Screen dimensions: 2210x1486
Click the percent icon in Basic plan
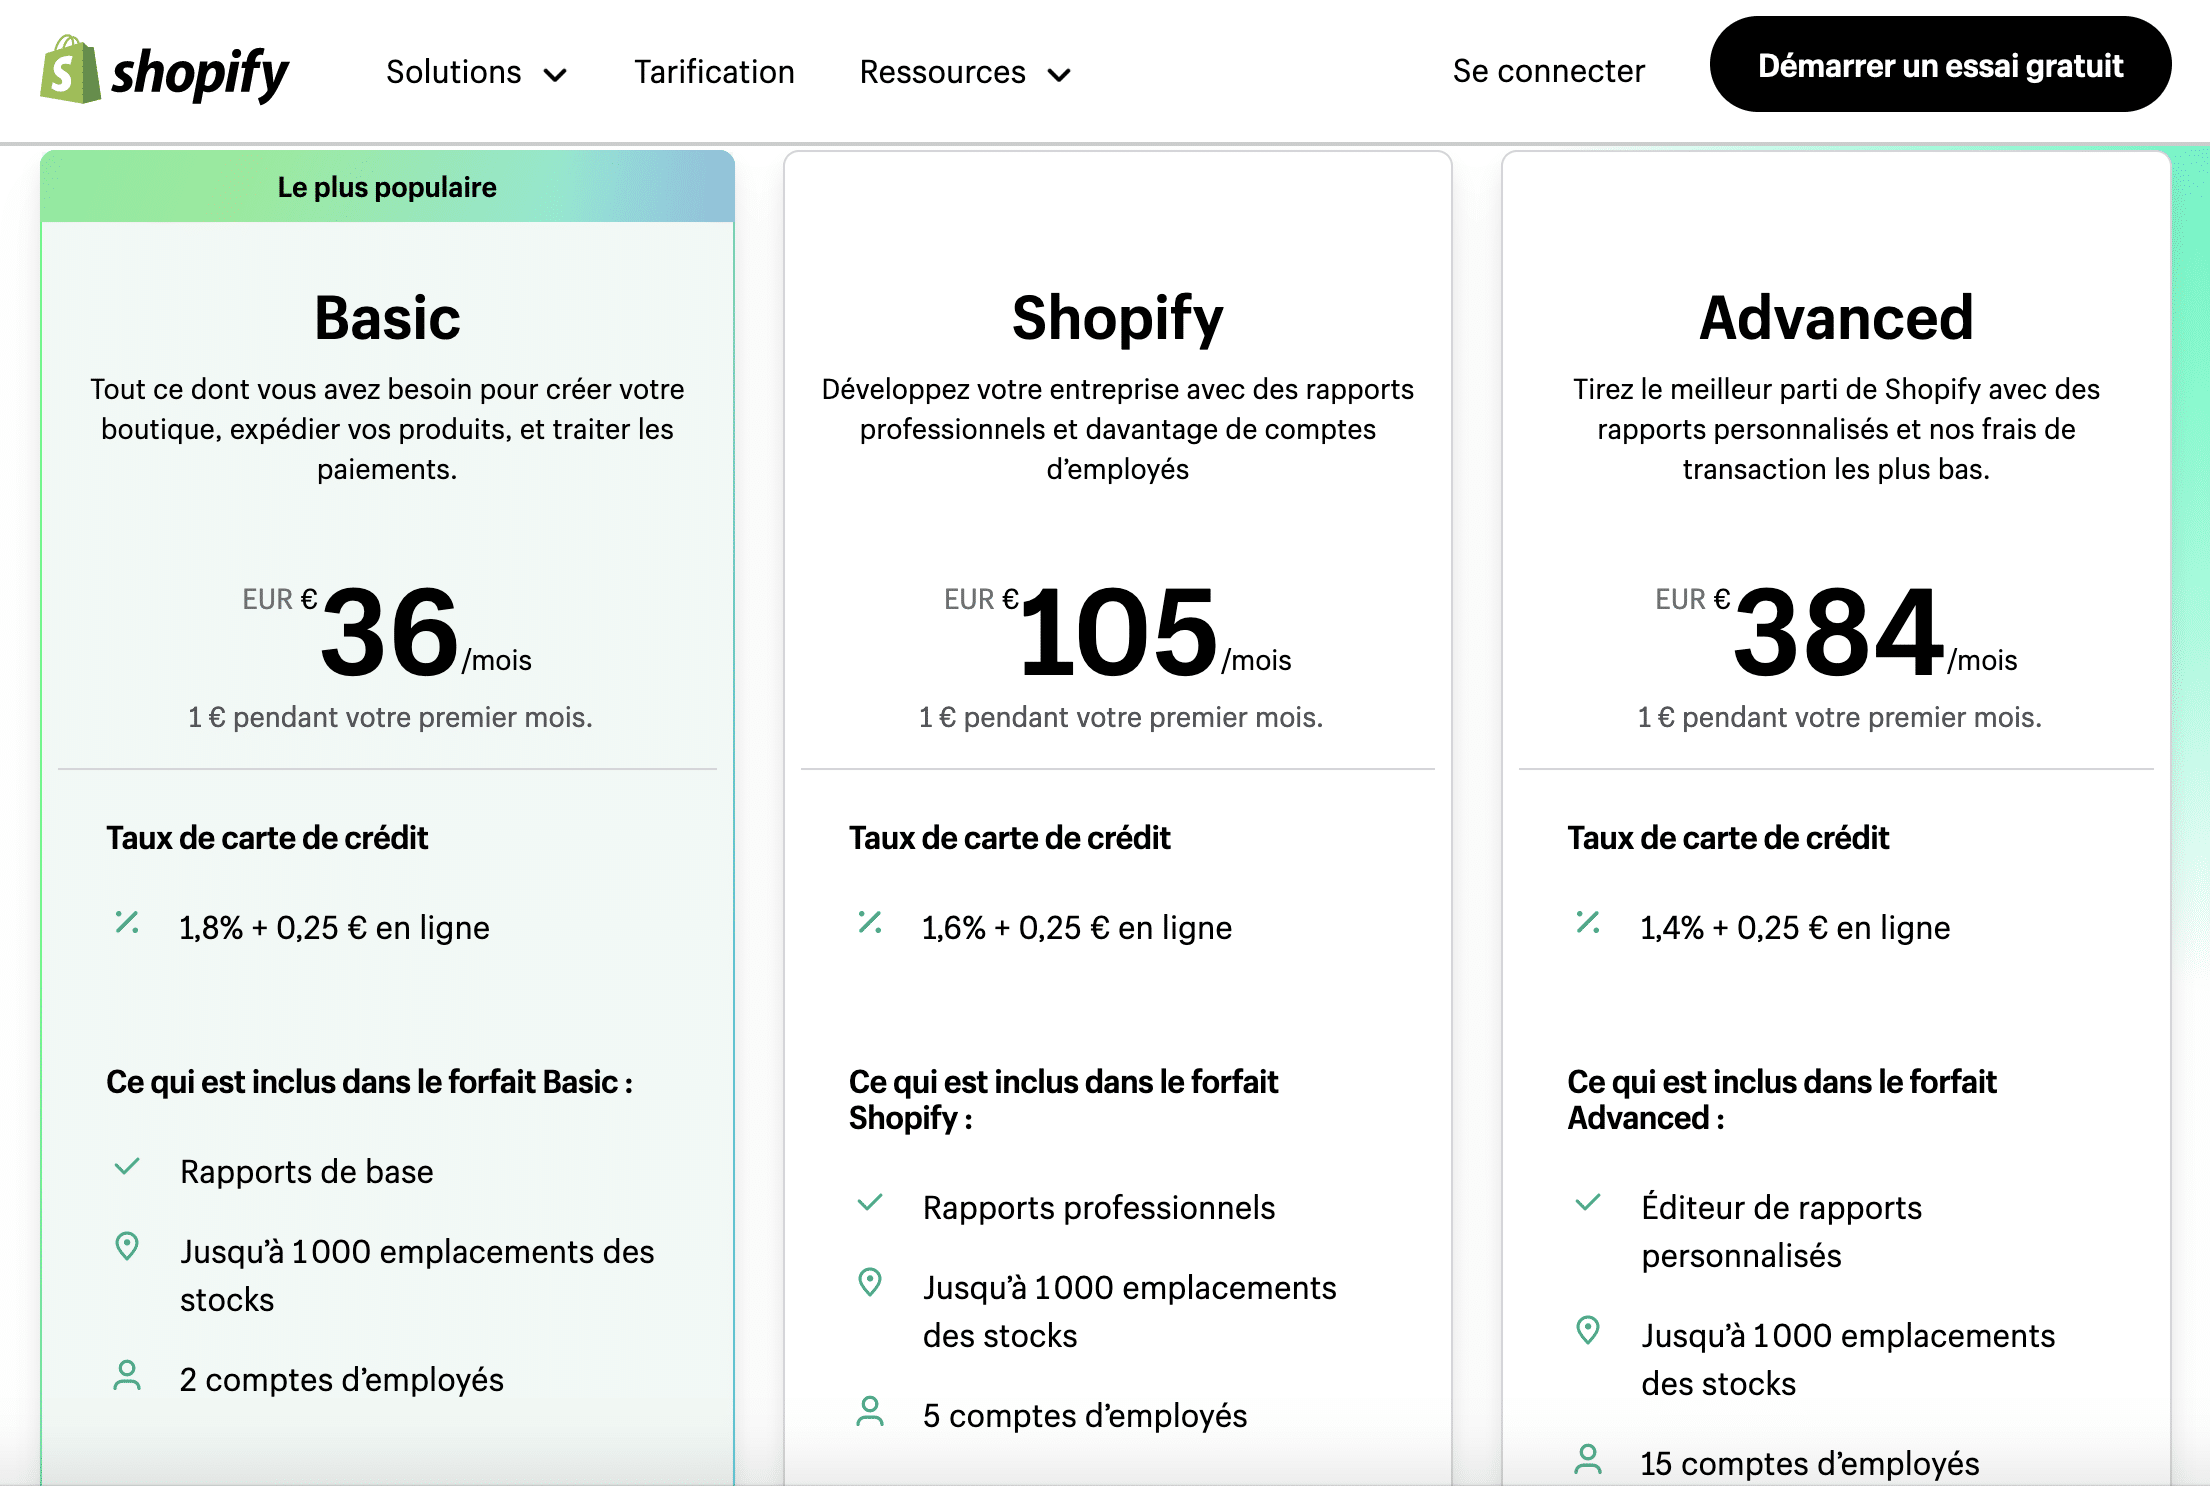click(x=127, y=922)
